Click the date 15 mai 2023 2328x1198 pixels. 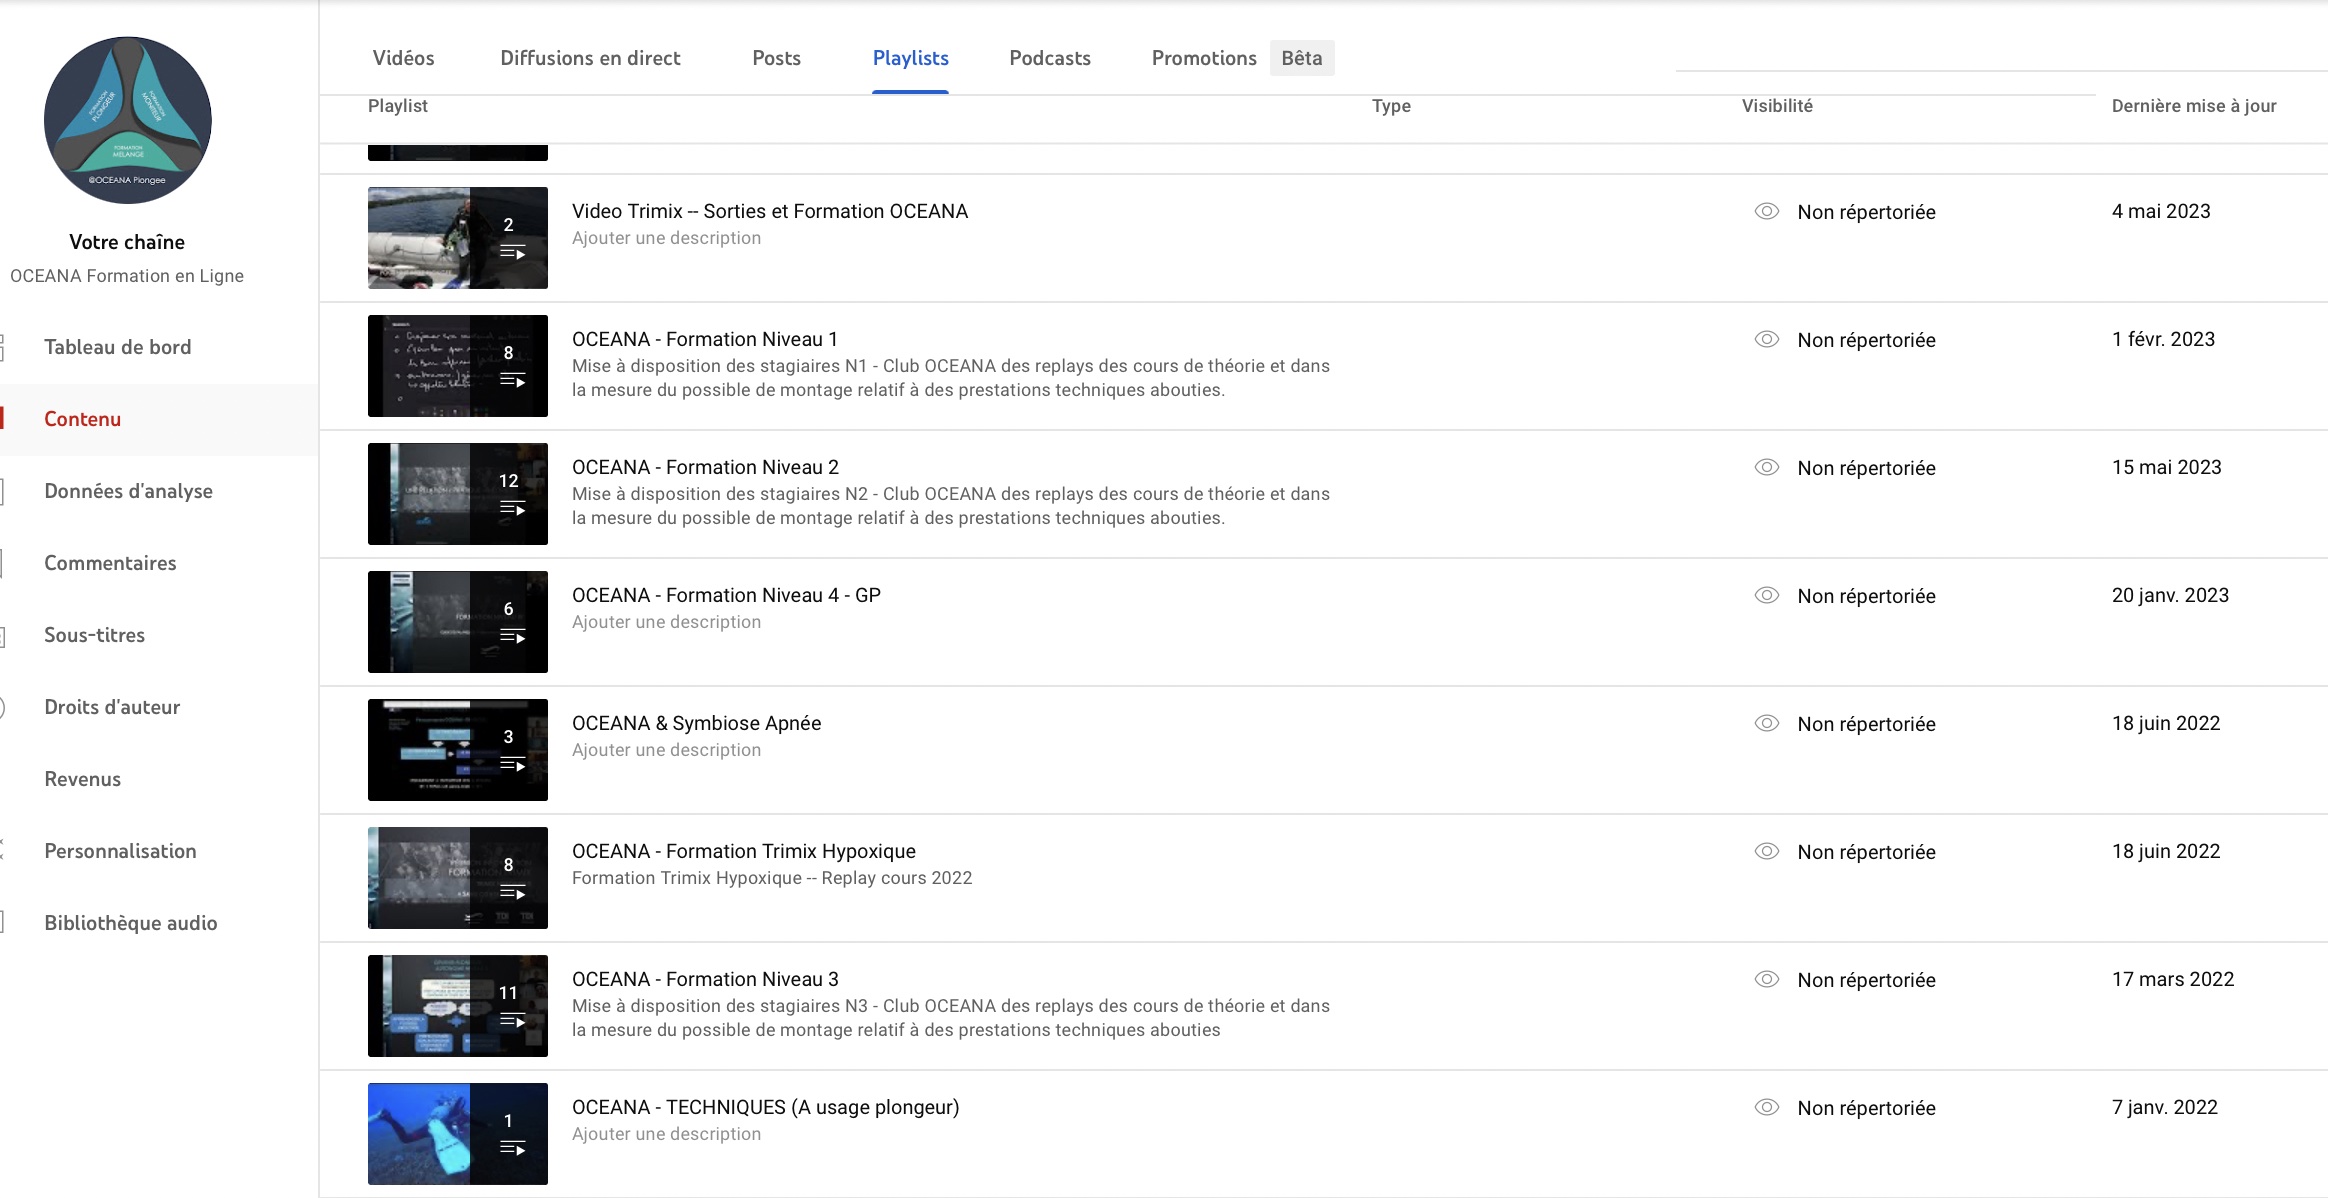pos(2166,467)
